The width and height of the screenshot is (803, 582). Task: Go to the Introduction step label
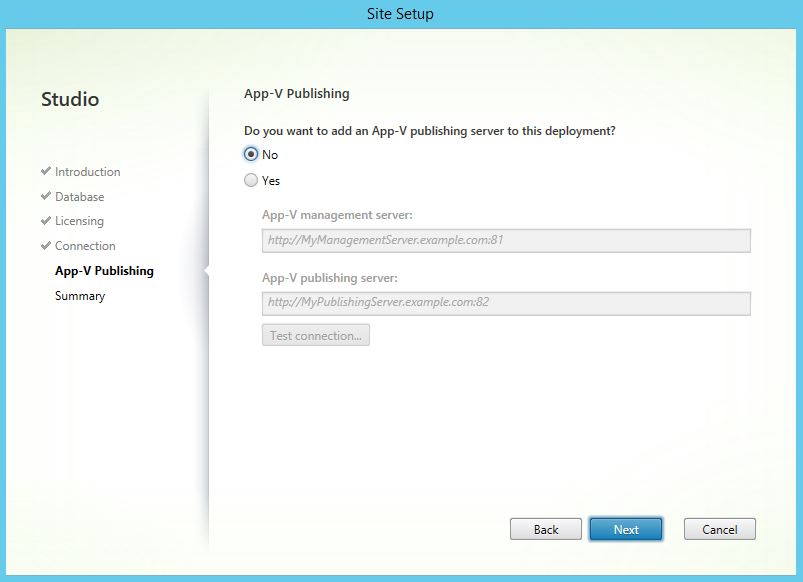point(87,172)
